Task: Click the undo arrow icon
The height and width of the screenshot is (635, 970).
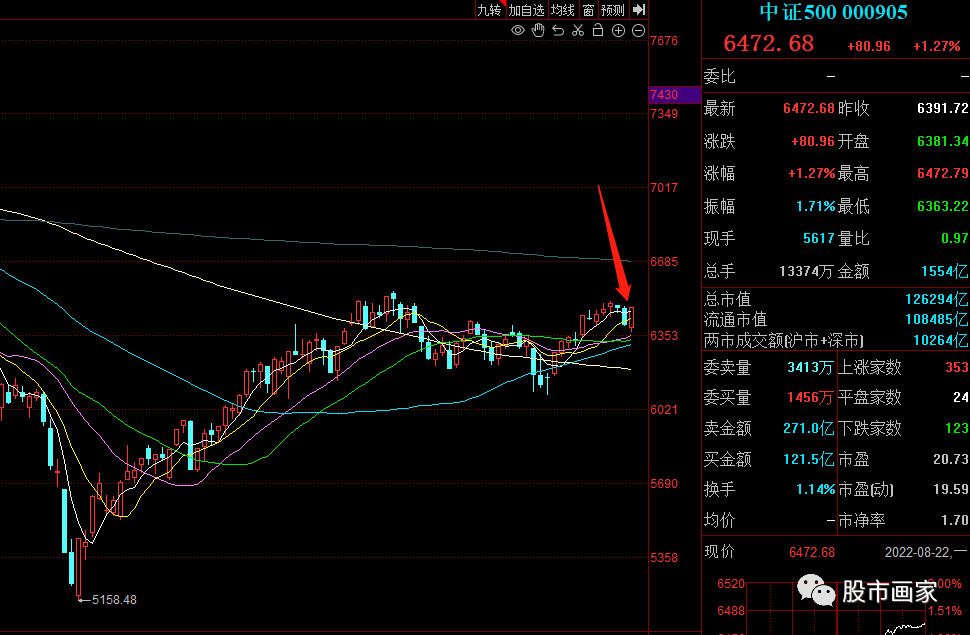Action: point(558,30)
